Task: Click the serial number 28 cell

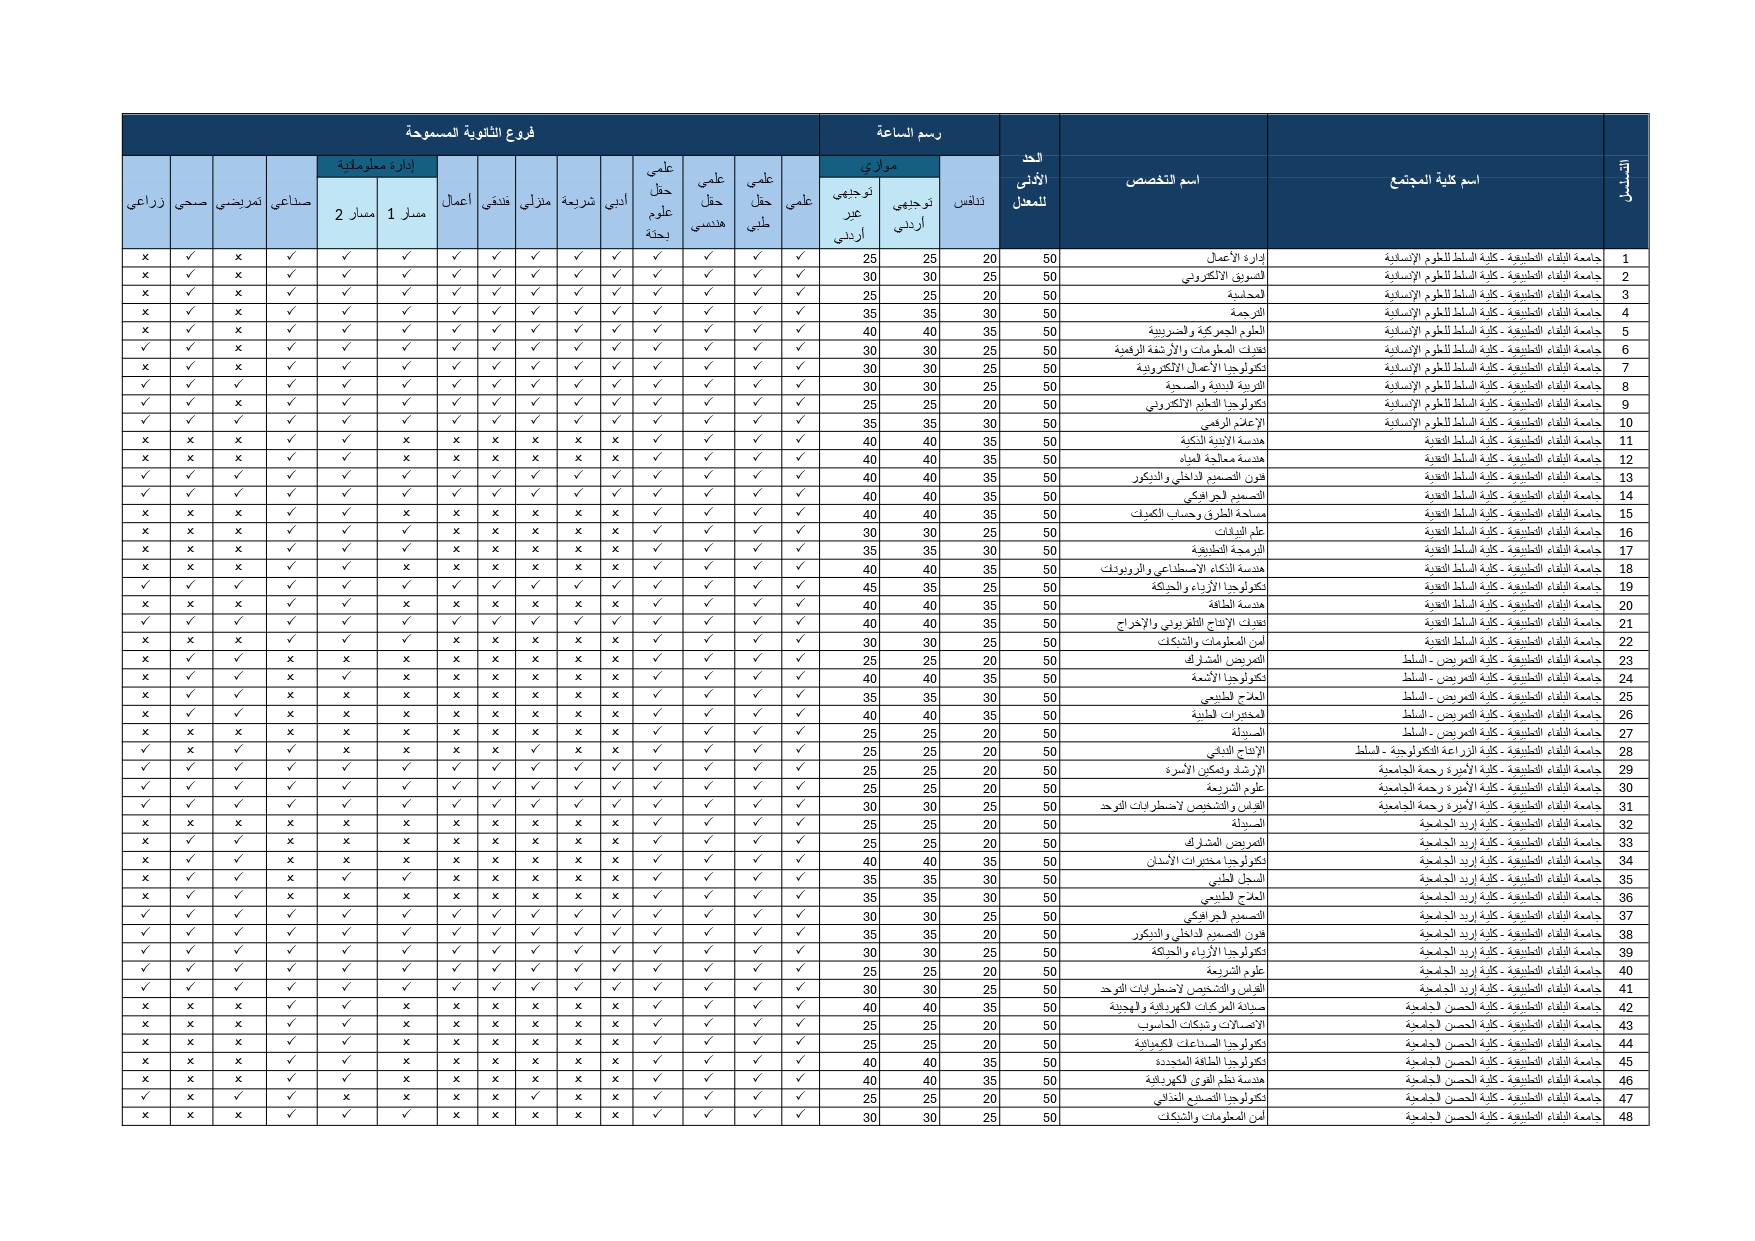Action: click(1625, 751)
